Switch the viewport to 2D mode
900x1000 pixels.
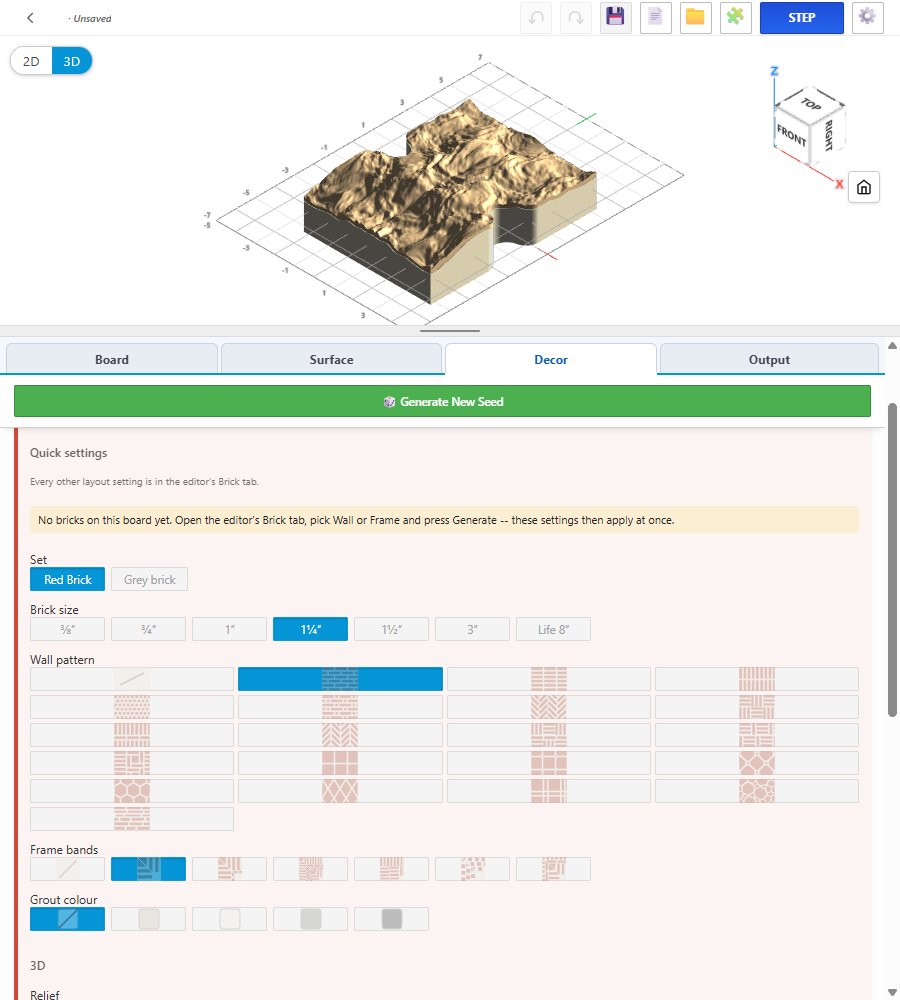coord(31,61)
